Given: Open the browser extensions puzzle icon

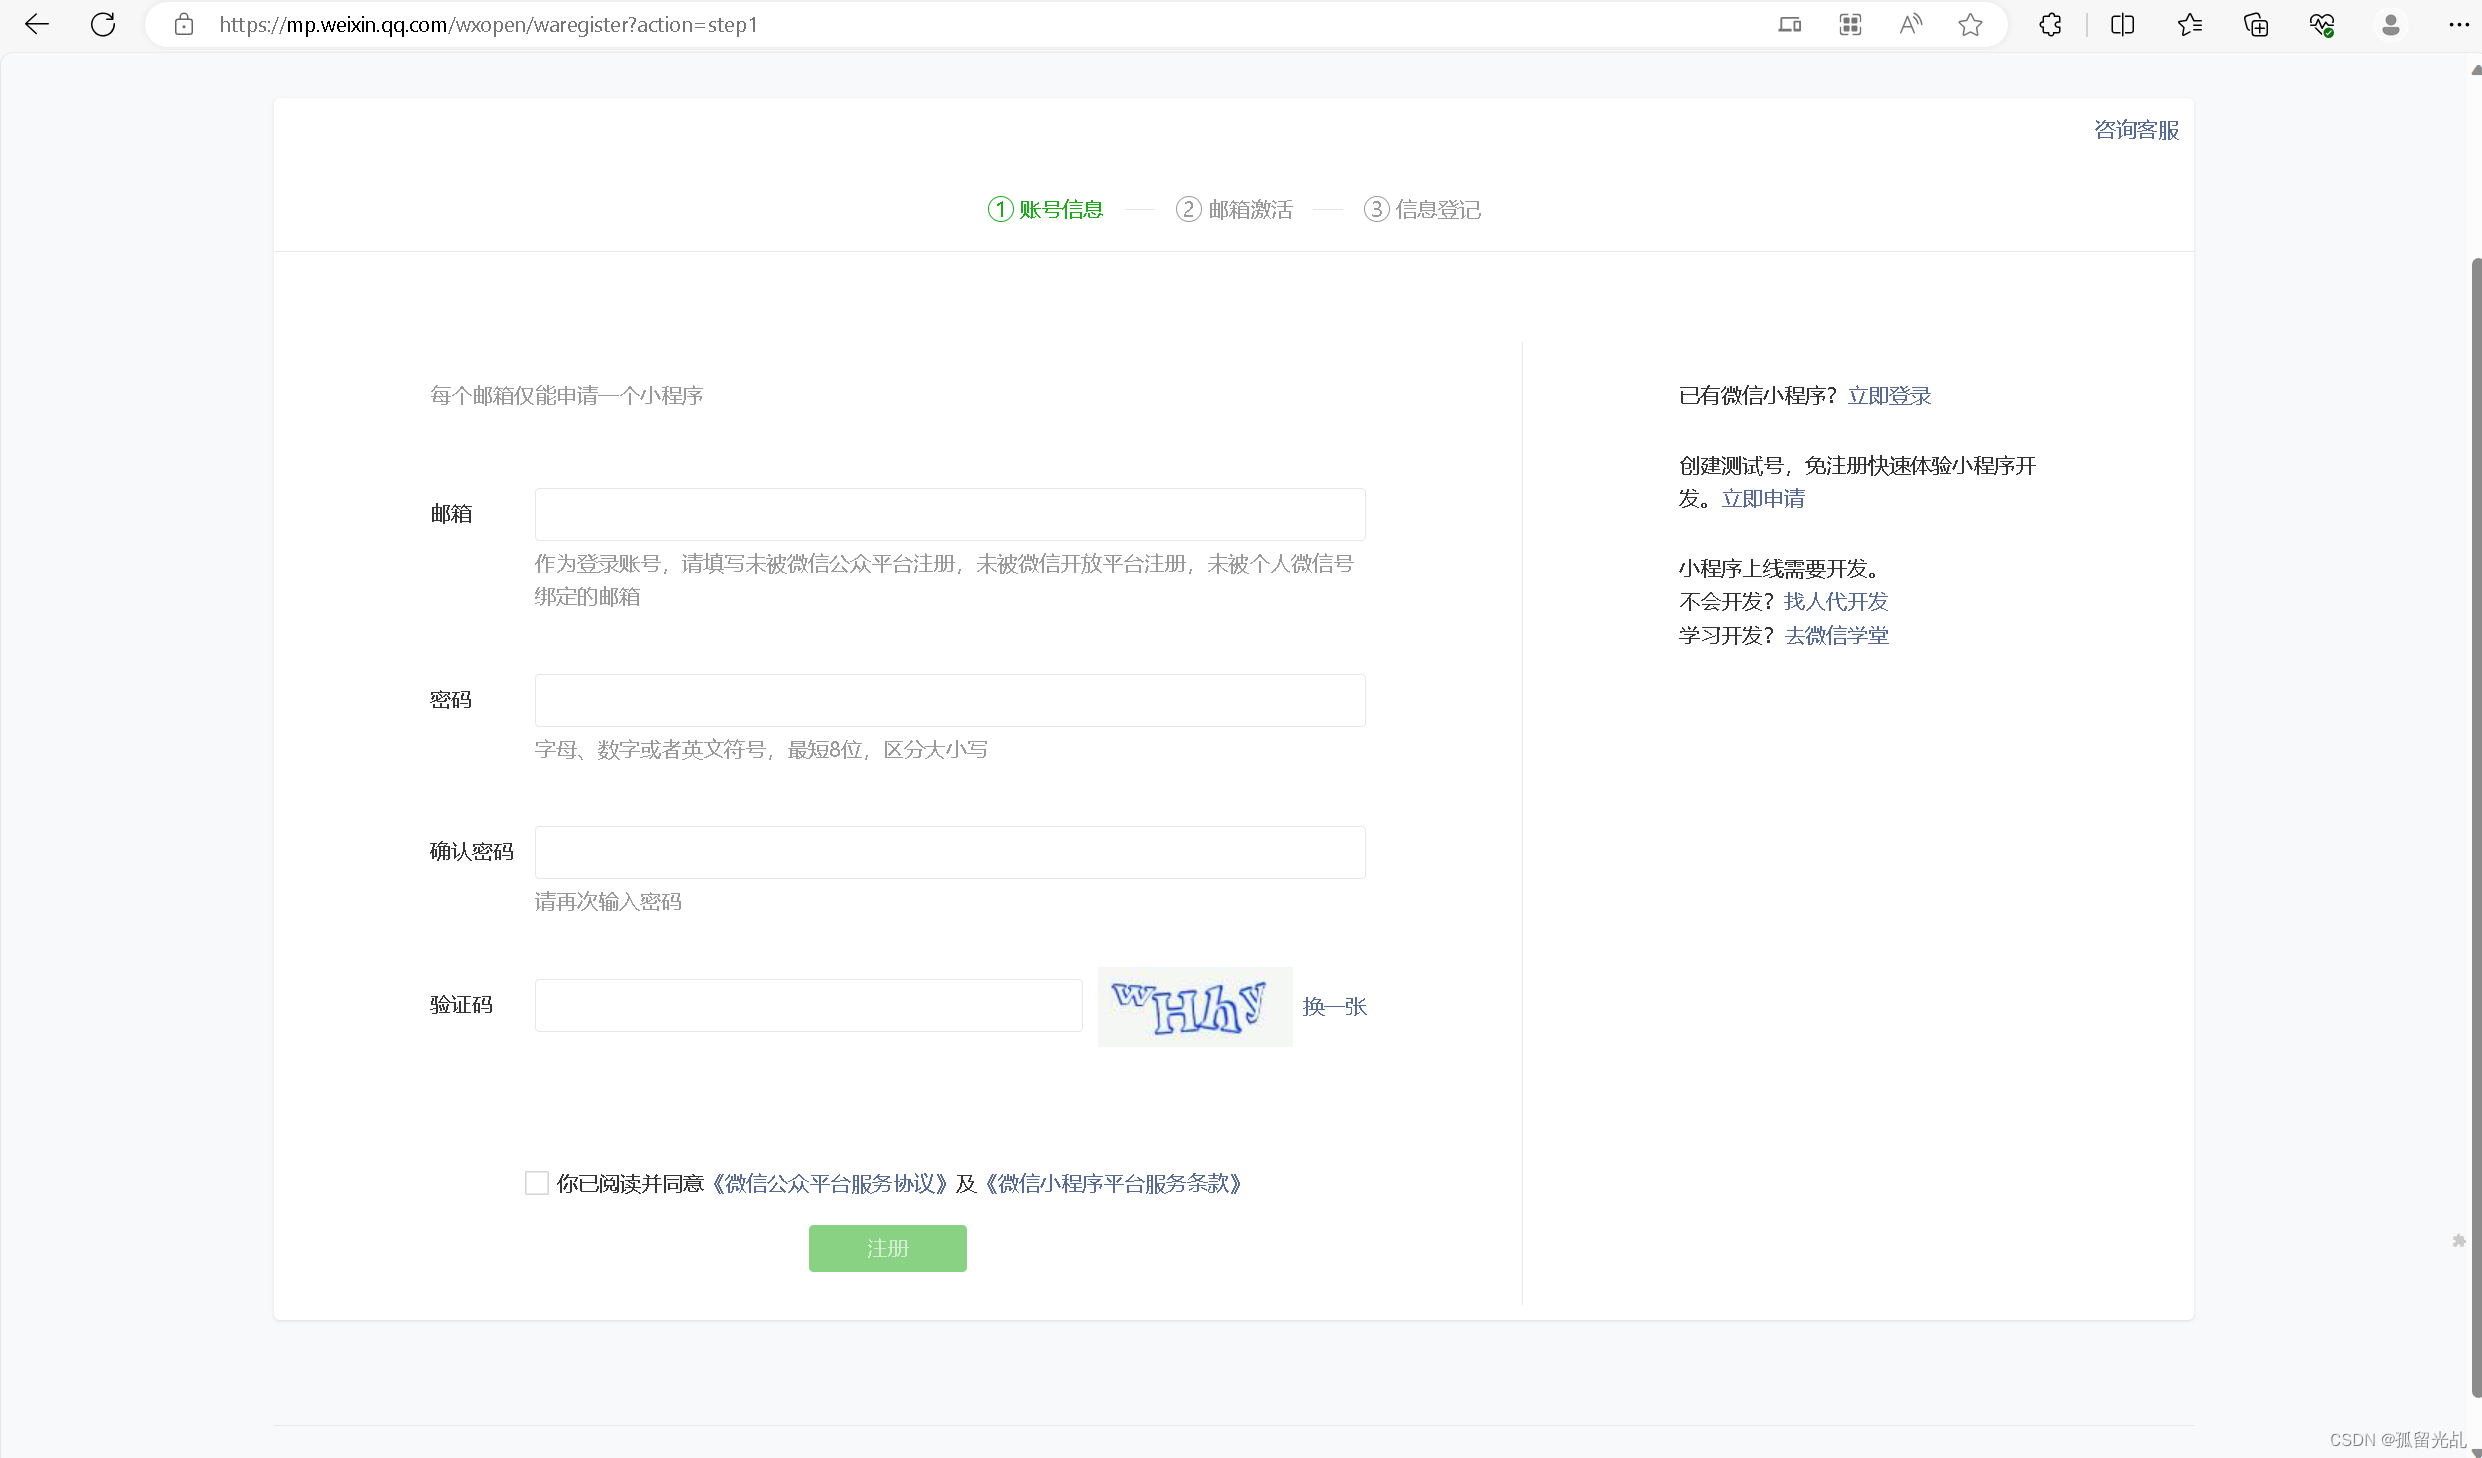Looking at the screenshot, I should tap(2050, 24).
